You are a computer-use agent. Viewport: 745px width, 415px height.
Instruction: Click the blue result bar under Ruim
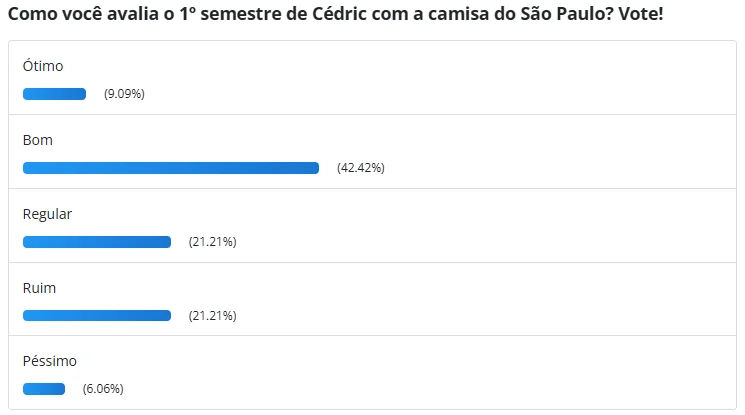pos(97,316)
